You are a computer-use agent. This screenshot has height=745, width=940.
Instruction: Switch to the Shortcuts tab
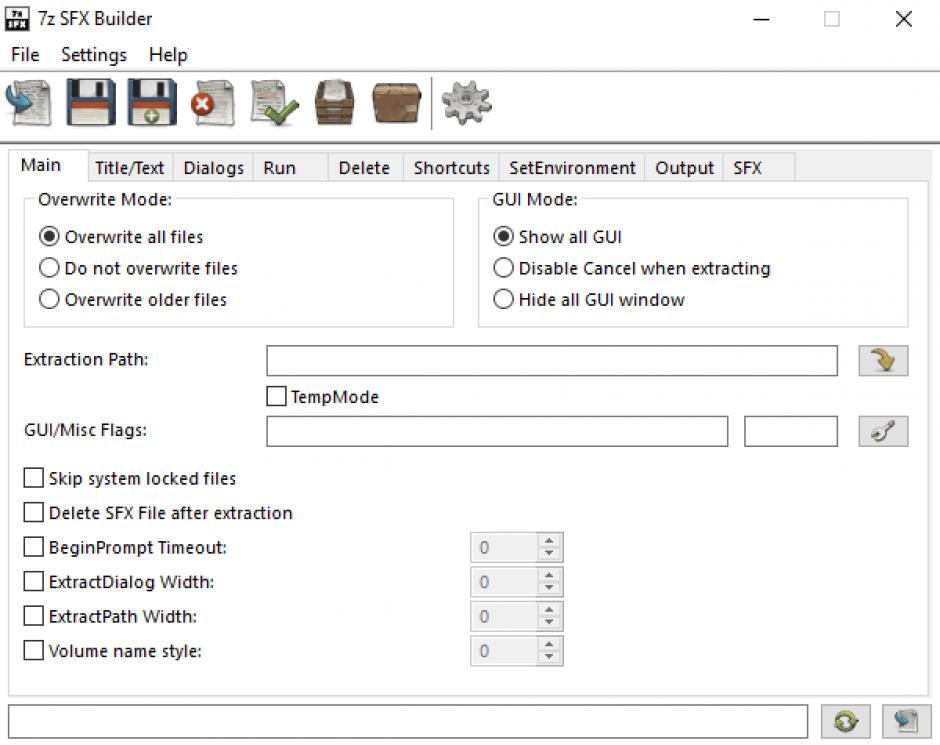(451, 168)
